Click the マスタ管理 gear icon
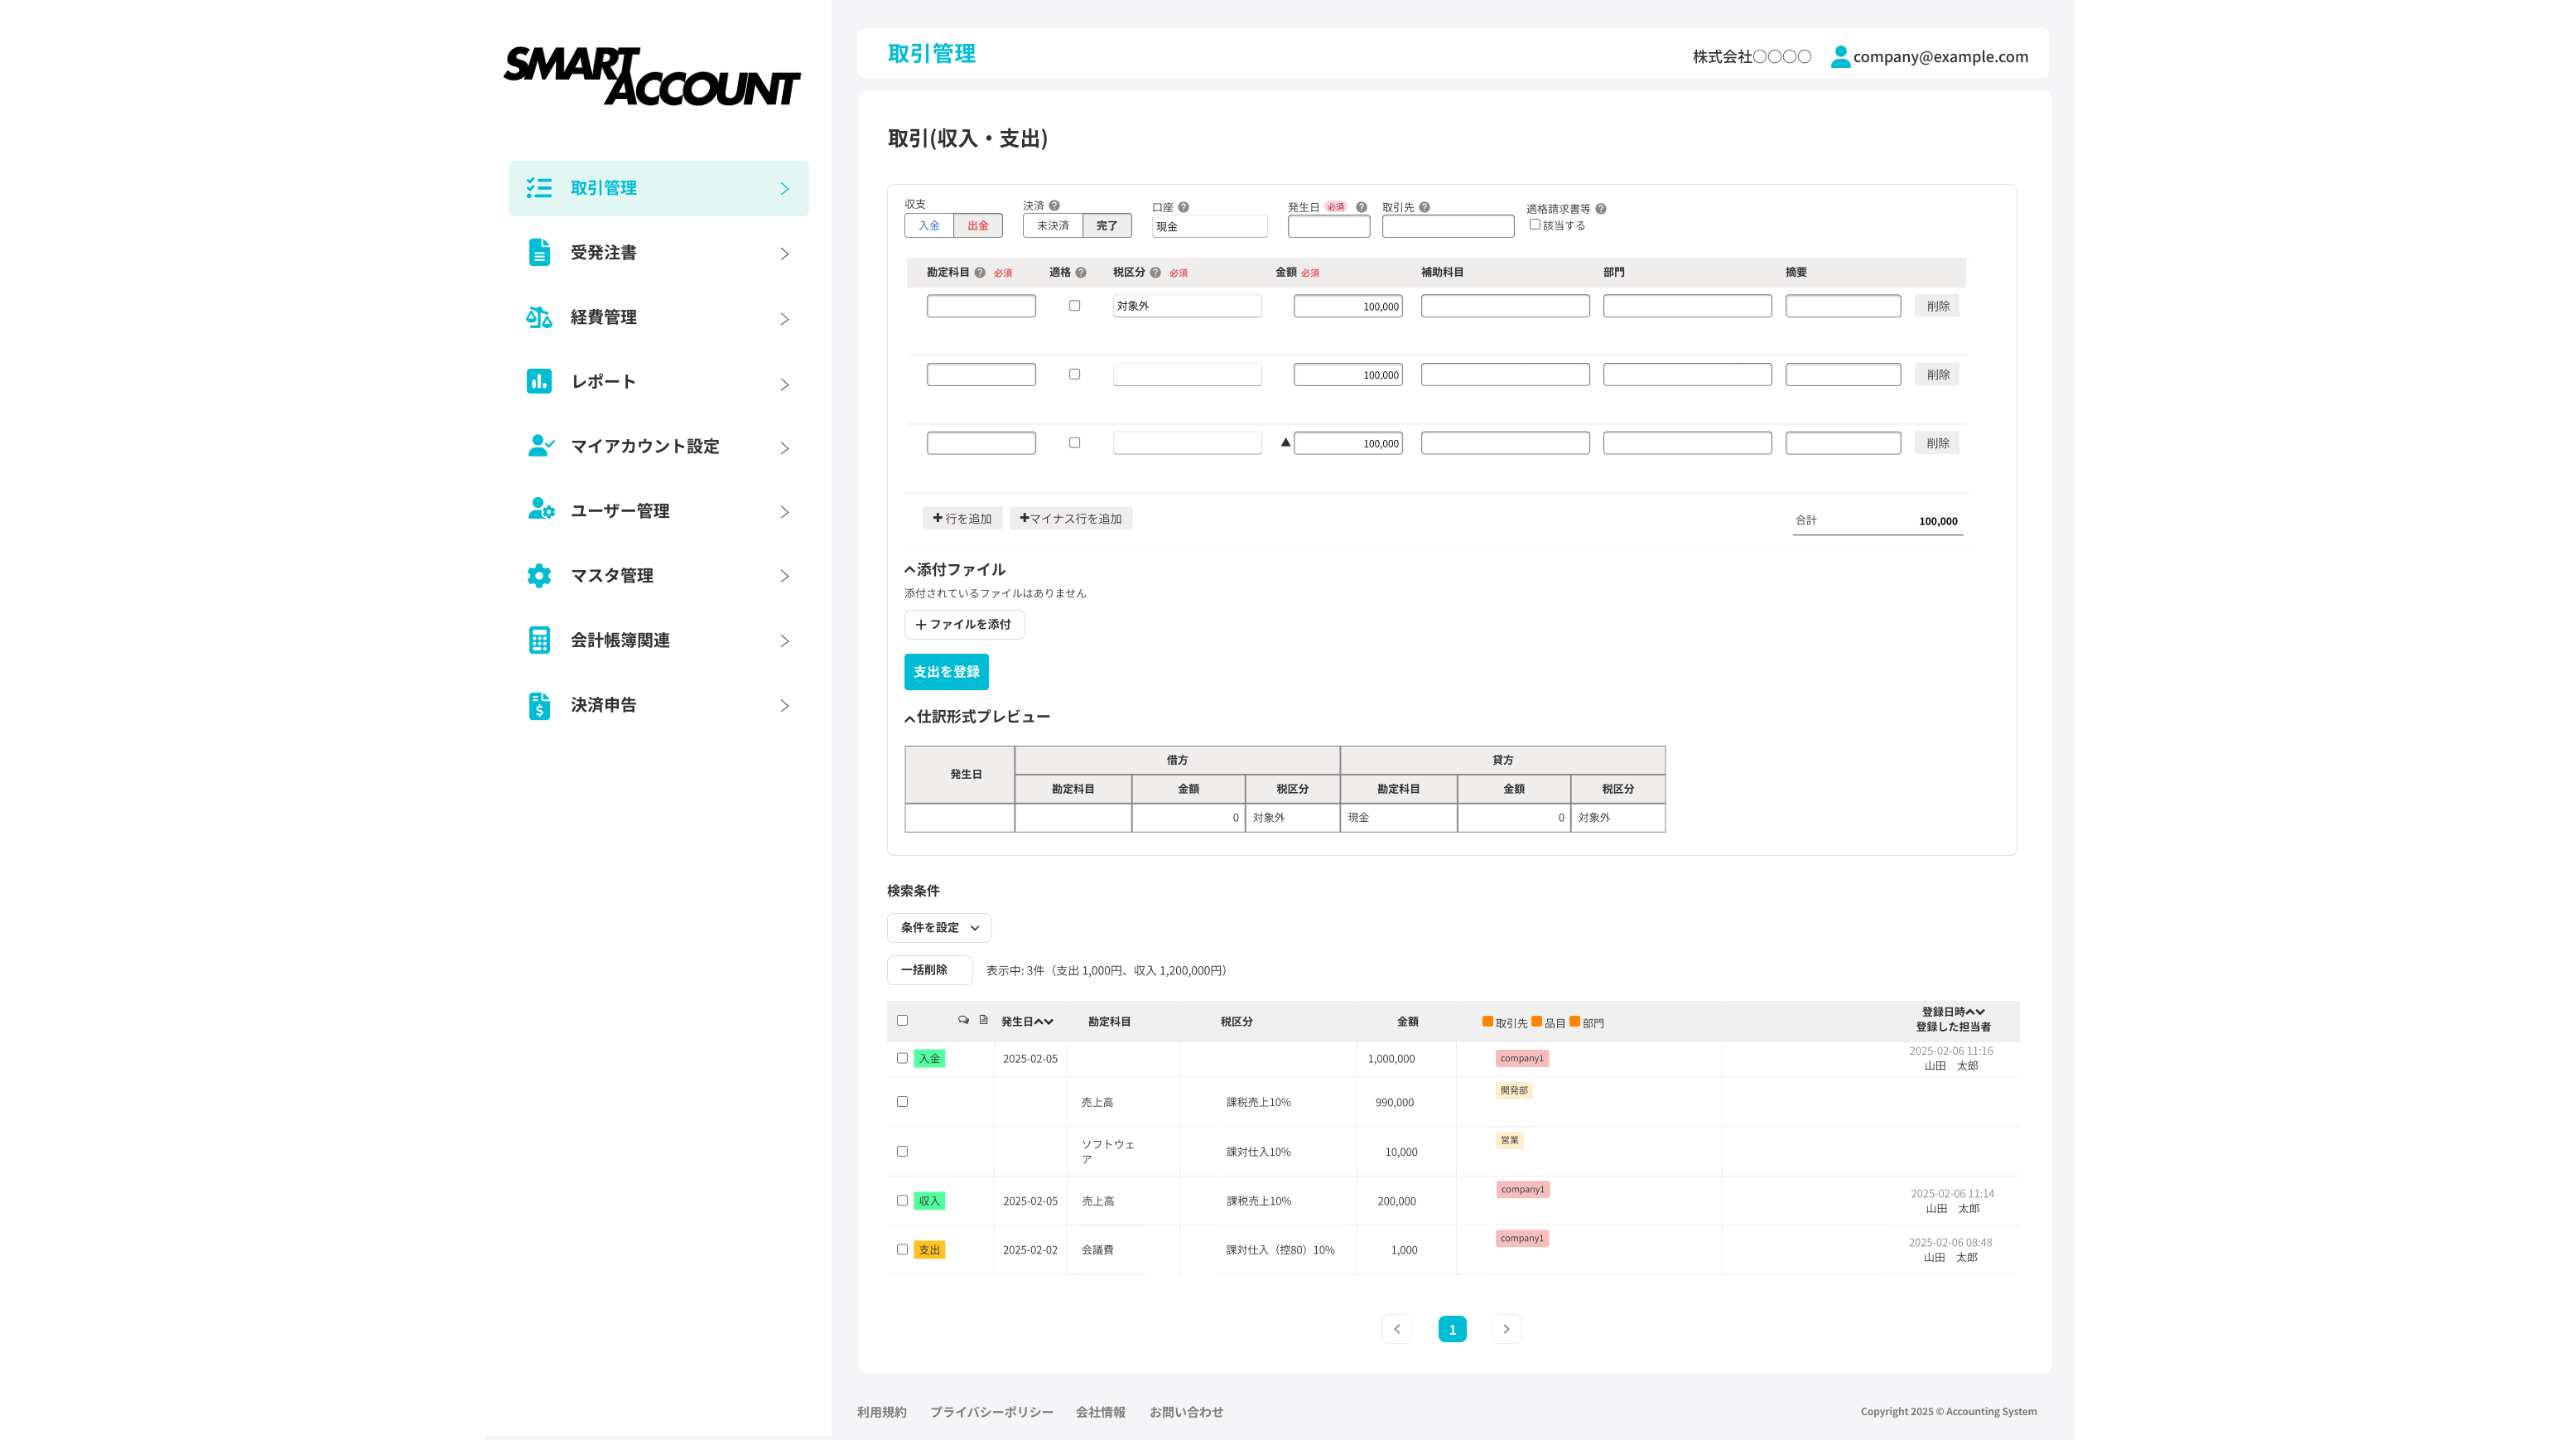The image size is (2560, 1440). [539, 575]
